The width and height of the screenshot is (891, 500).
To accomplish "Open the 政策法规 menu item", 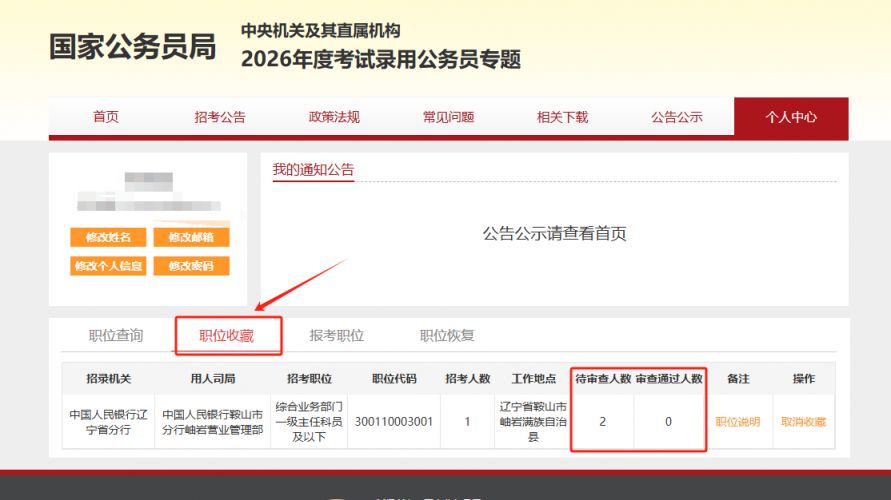I will click(x=334, y=117).
